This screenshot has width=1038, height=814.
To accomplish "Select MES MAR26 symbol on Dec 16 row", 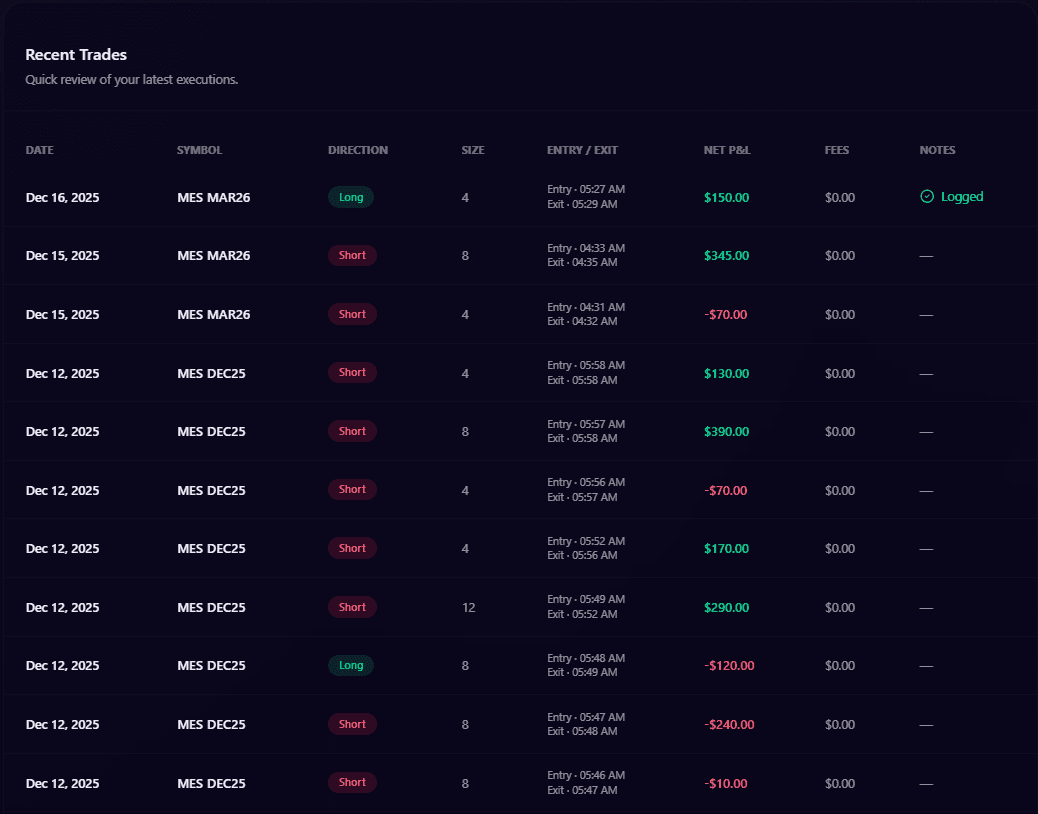I will point(213,197).
